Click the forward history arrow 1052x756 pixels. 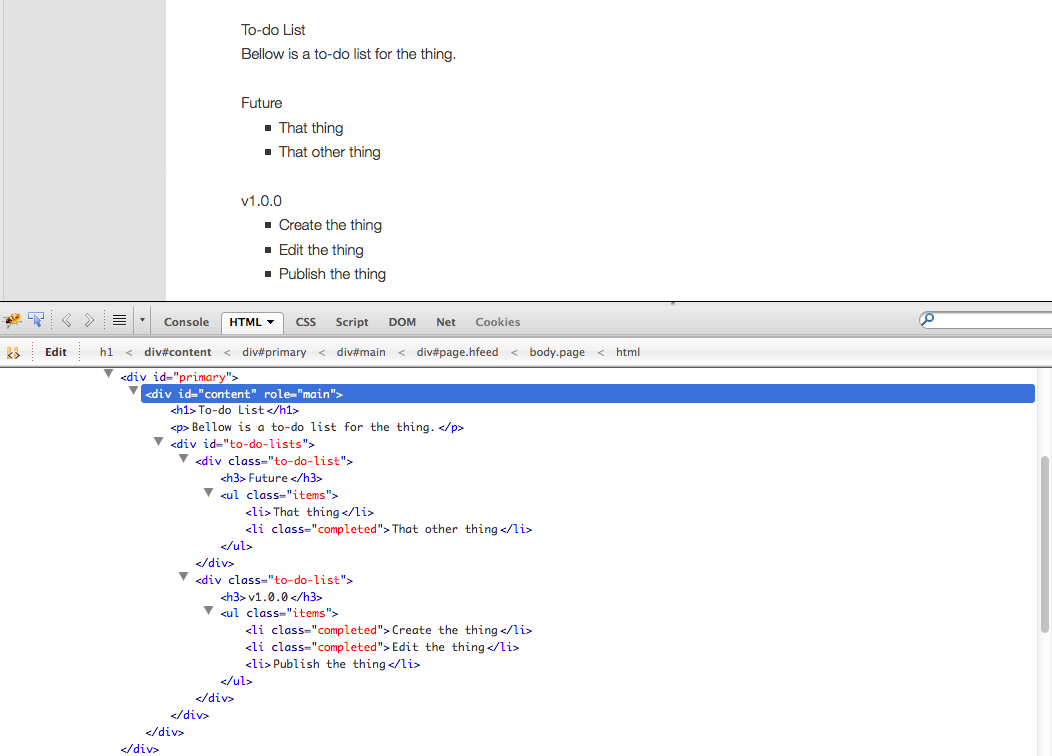pos(89,321)
